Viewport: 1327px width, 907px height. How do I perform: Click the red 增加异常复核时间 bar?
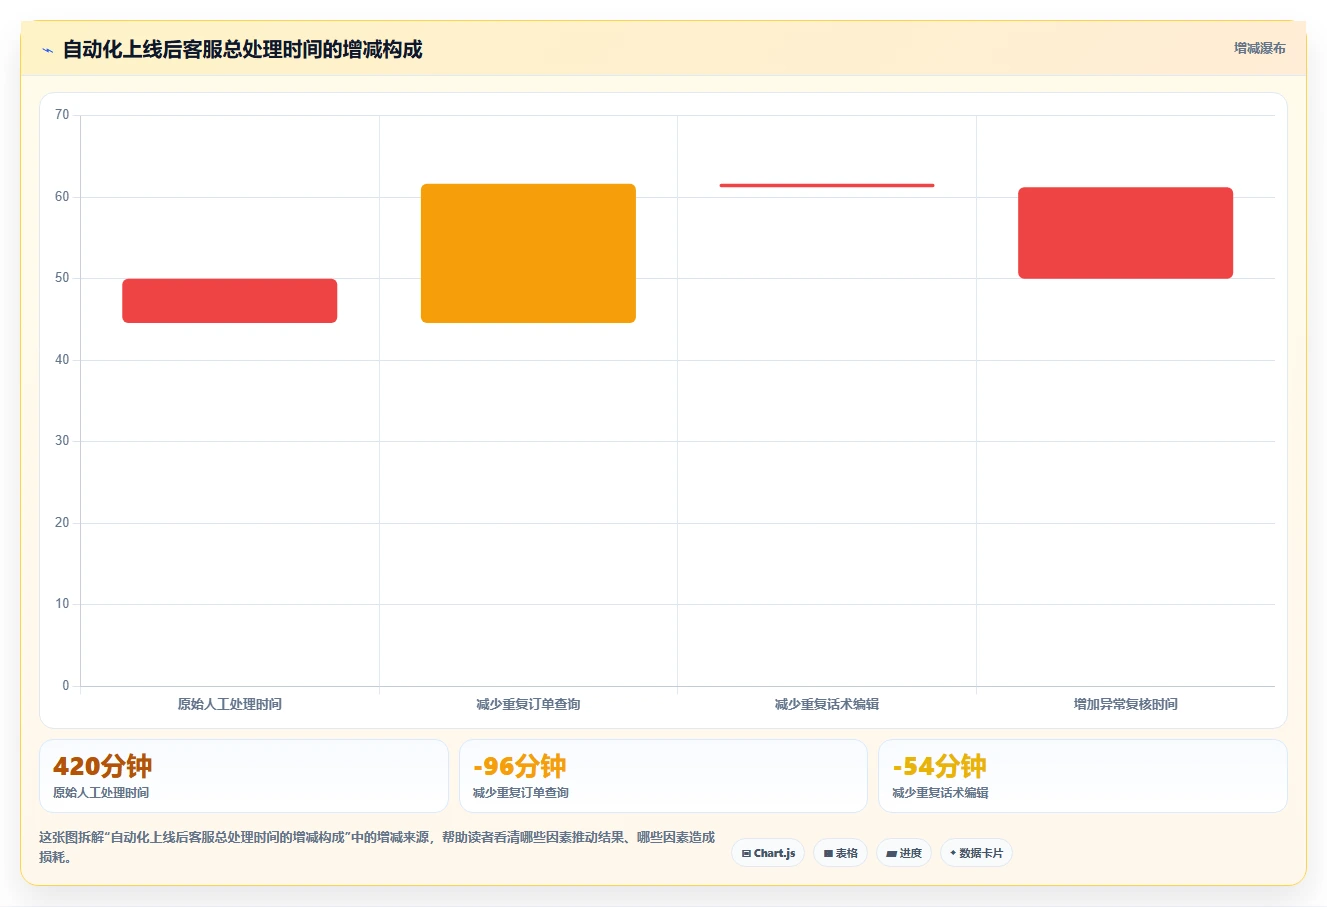coord(1125,233)
